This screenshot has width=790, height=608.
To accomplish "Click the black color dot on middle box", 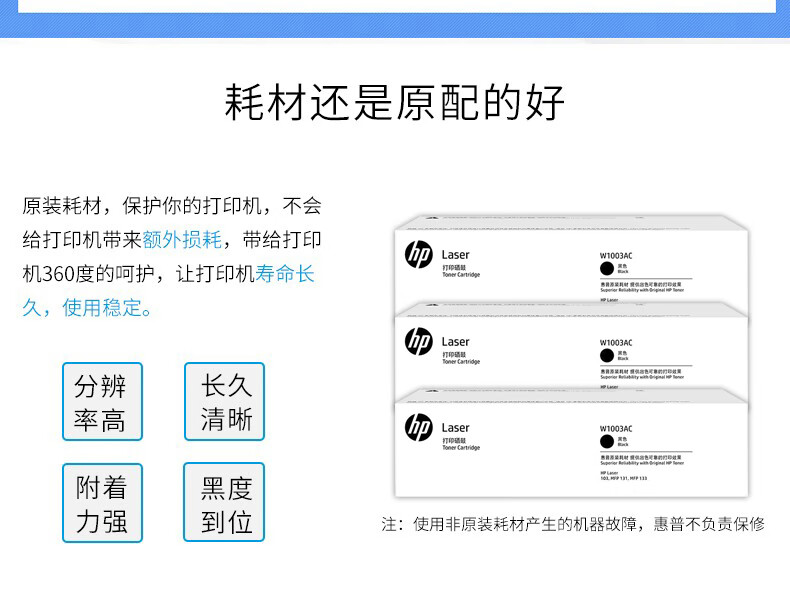I will 607,356.
